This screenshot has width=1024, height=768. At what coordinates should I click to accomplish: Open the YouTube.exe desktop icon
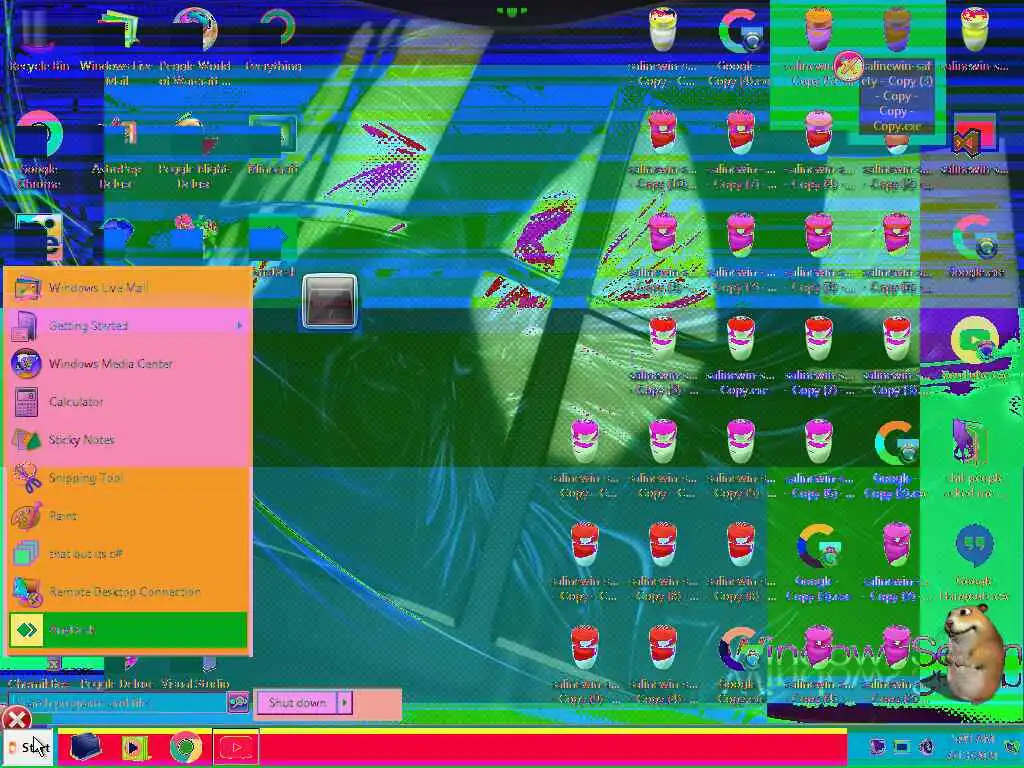(x=974, y=349)
